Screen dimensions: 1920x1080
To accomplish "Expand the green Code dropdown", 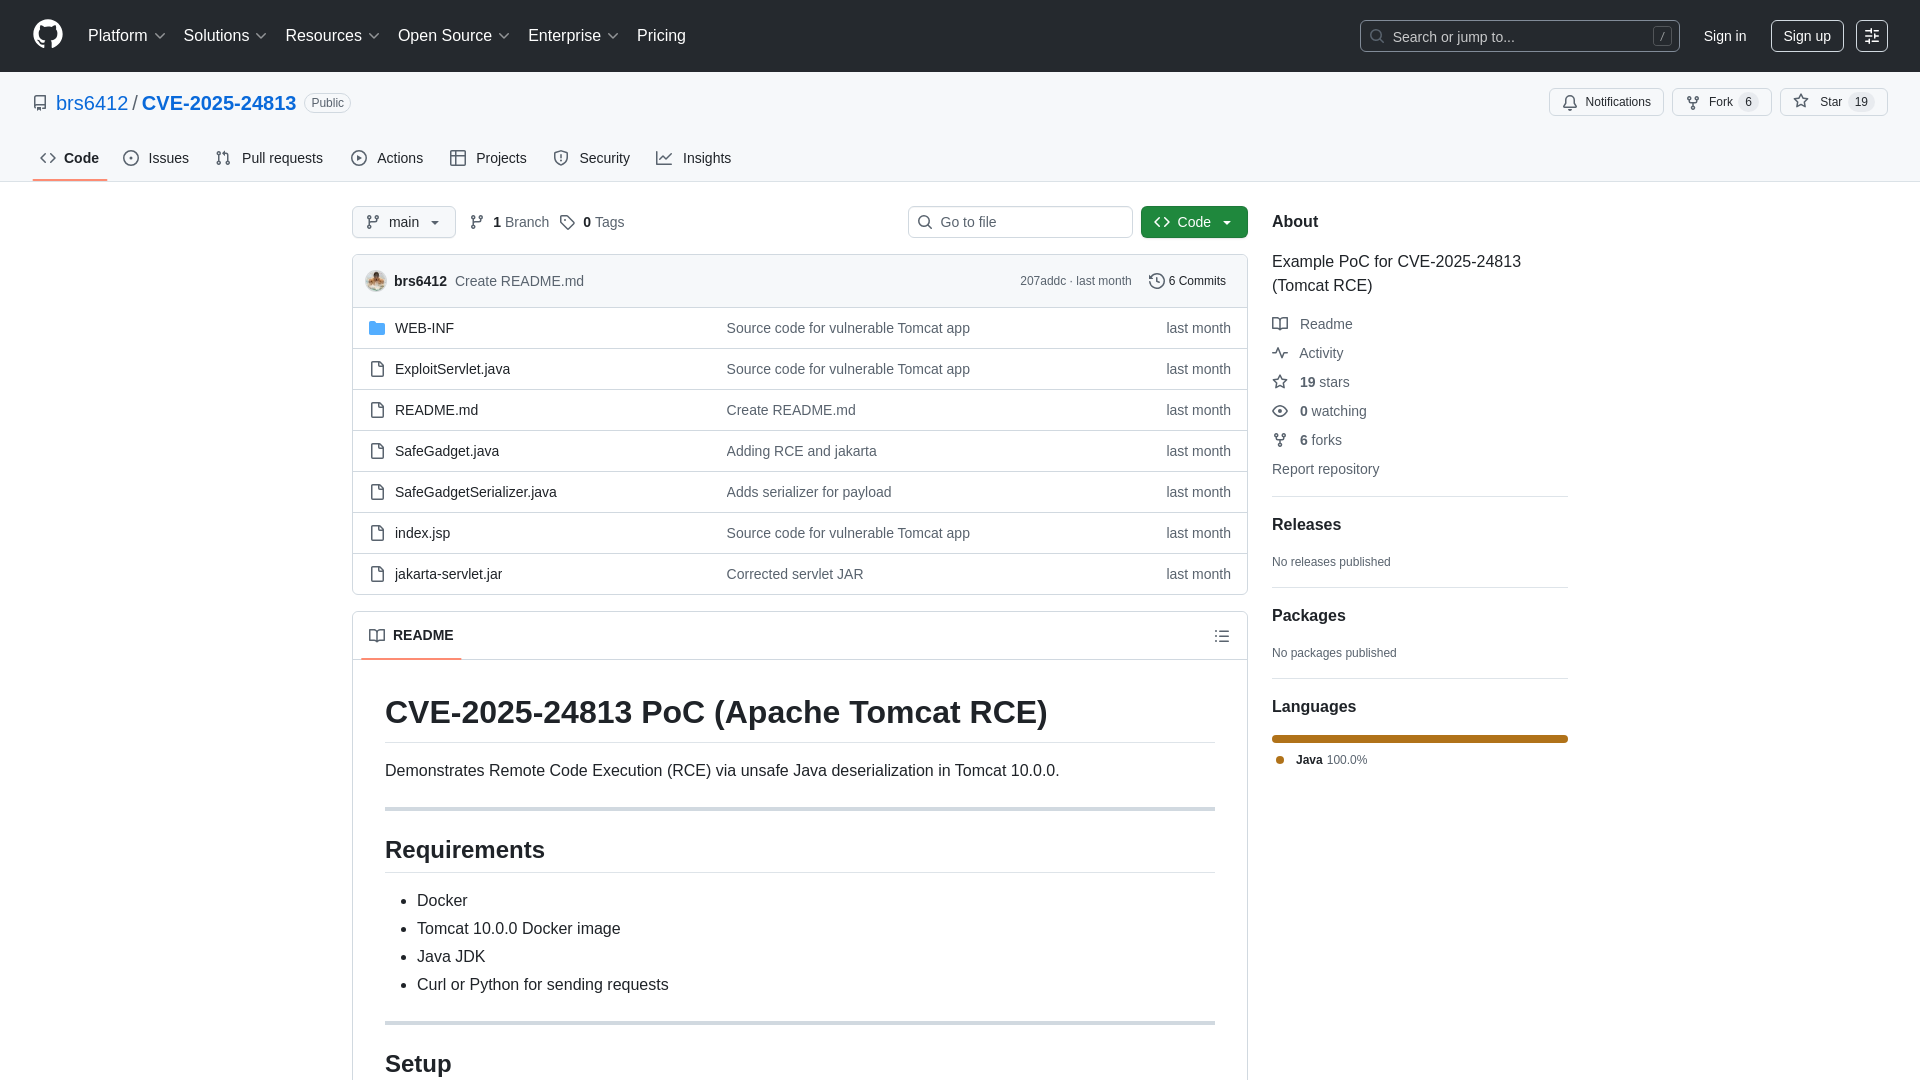I will click(x=1194, y=222).
